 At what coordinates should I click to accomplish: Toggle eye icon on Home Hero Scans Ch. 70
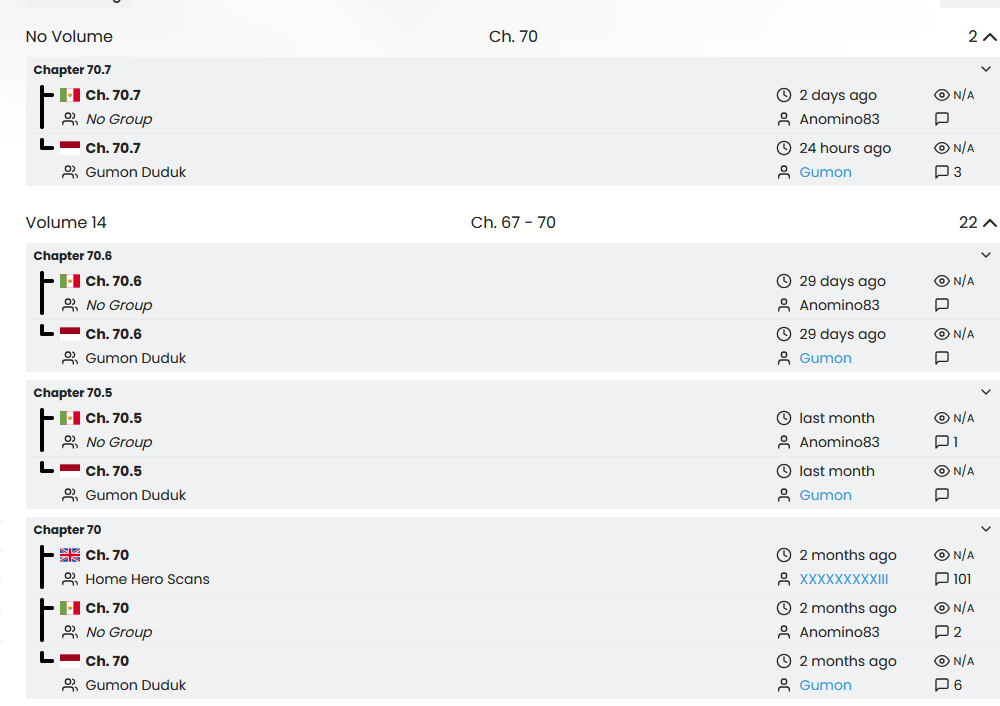coord(941,555)
